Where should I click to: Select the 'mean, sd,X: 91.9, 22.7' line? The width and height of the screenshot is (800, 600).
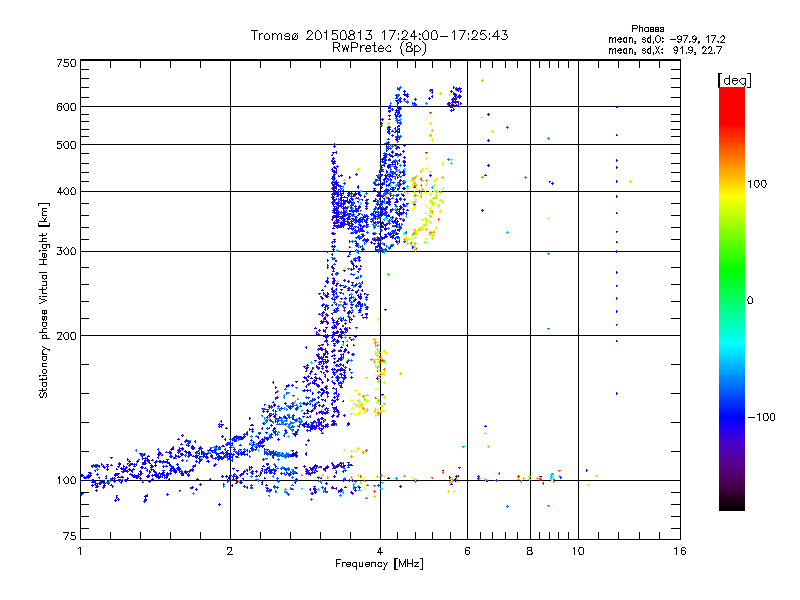tap(665, 50)
